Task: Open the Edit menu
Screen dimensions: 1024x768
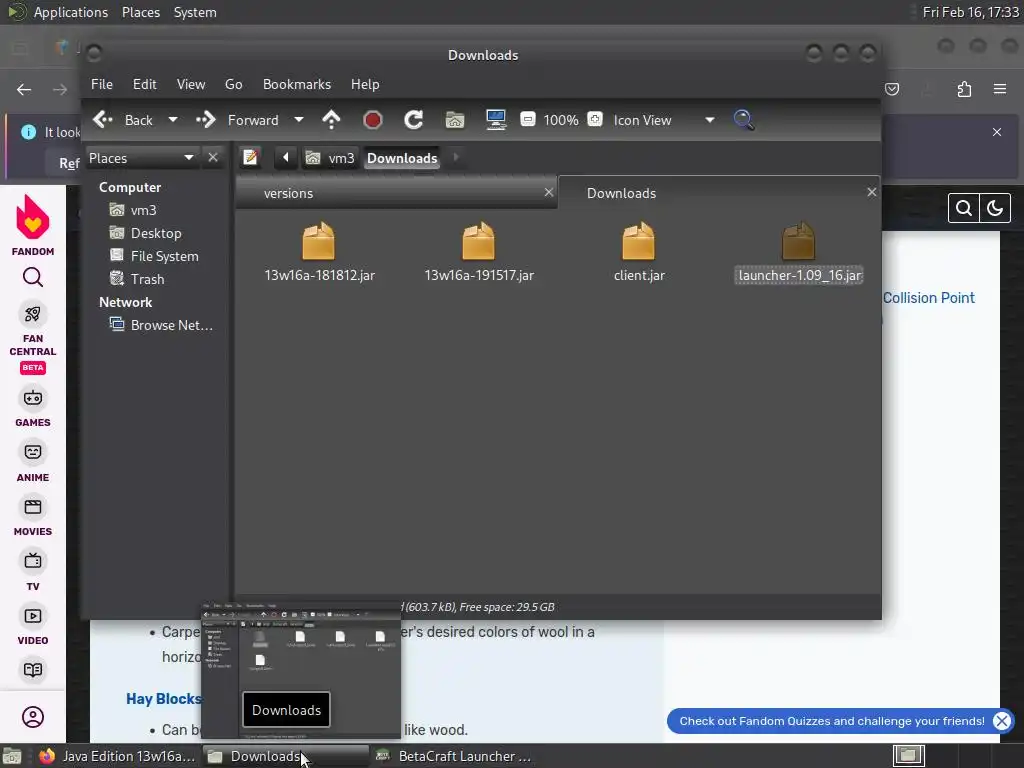Action: [x=144, y=84]
